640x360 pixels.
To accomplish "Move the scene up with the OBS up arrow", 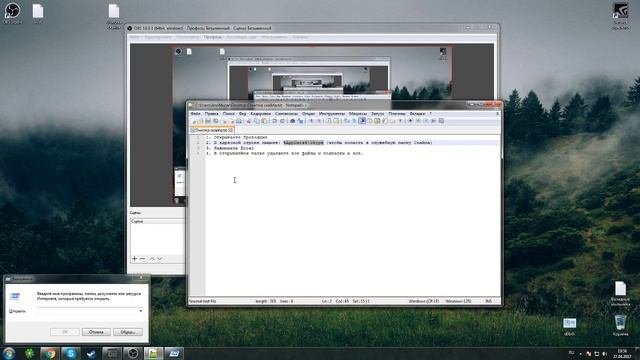I will pos(151,259).
